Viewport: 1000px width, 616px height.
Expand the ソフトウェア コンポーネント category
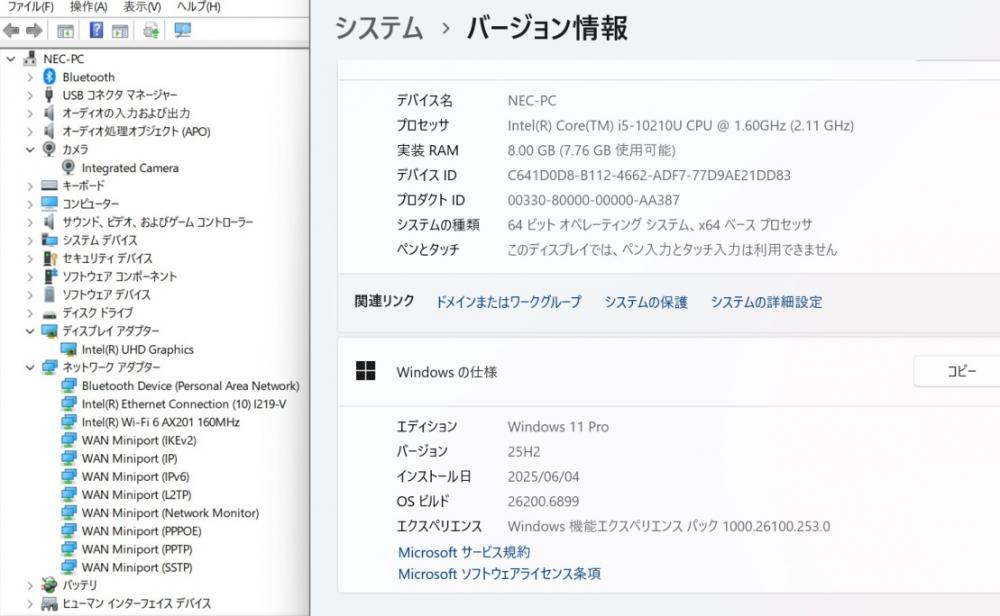coord(30,277)
